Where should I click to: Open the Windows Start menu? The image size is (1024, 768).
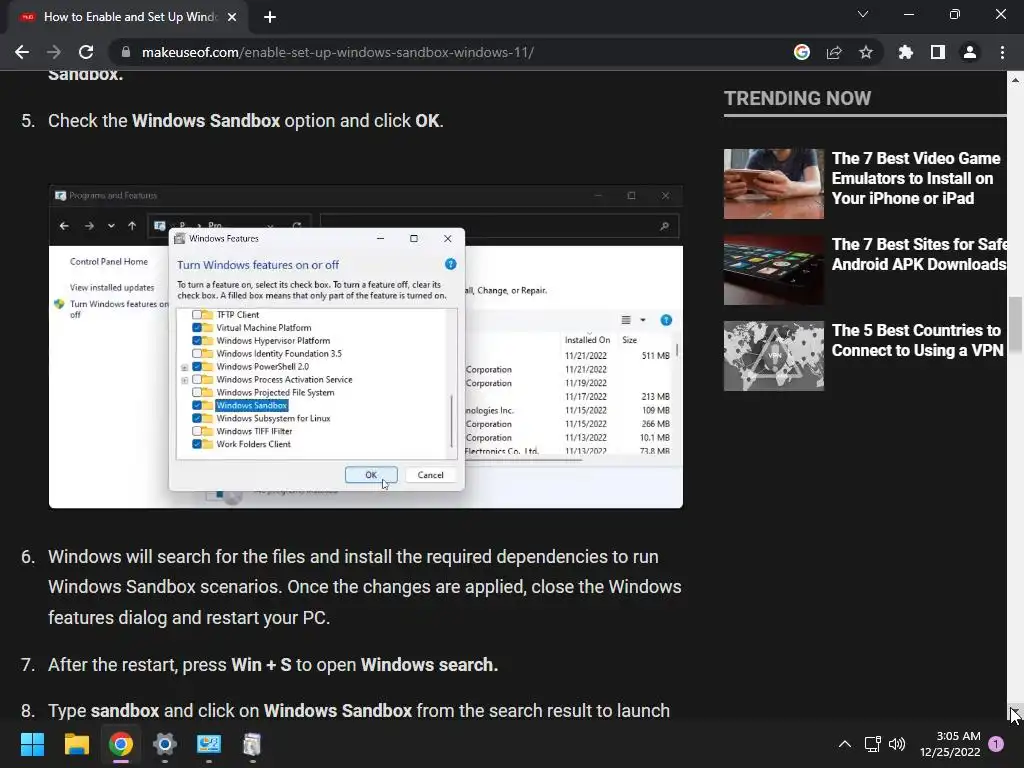pyautogui.click(x=32, y=744)
